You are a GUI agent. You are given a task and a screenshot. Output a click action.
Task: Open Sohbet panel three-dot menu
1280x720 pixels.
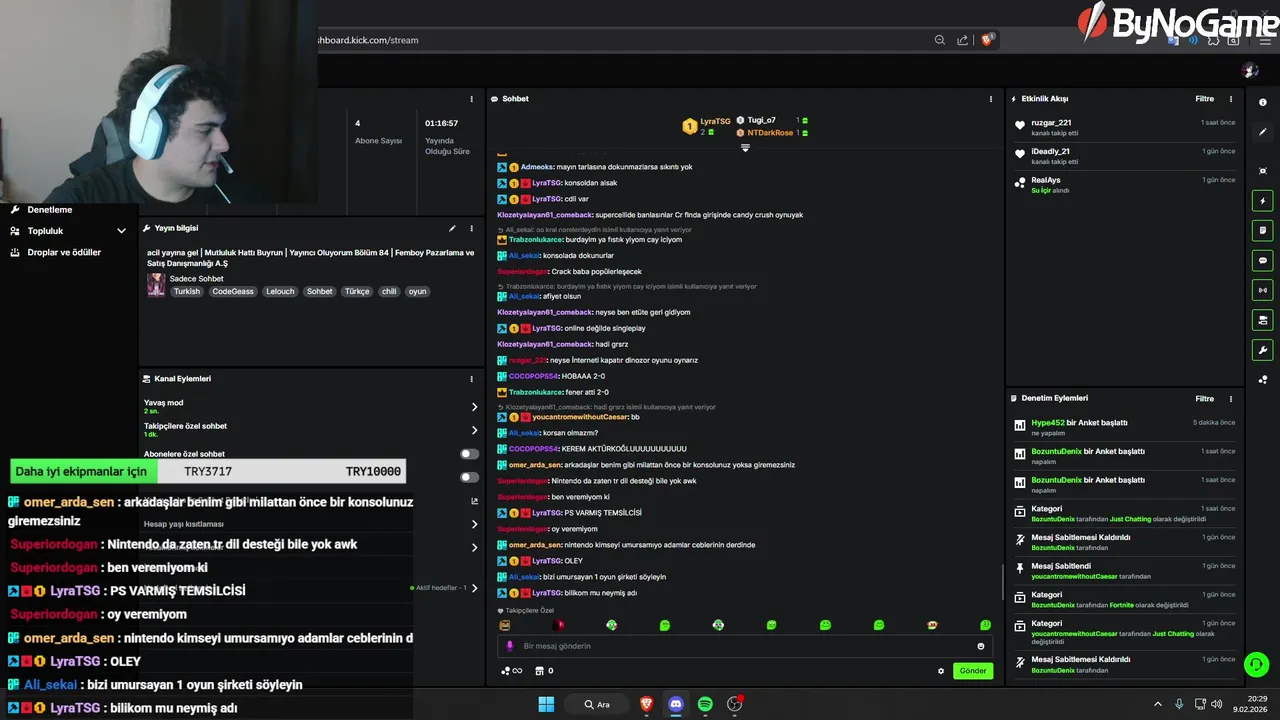[x=991, y=99]
